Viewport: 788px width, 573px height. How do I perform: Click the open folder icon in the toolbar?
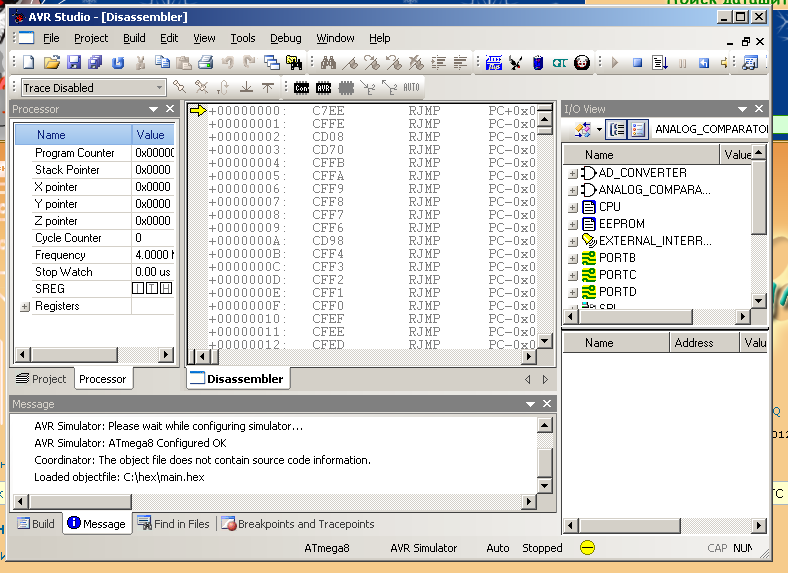pos(51,62)
